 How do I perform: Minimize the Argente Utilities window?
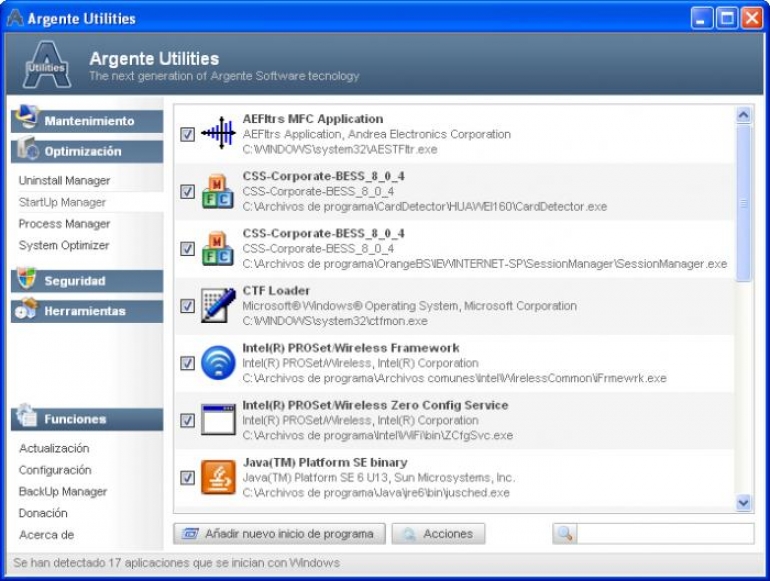coord(701,19)
